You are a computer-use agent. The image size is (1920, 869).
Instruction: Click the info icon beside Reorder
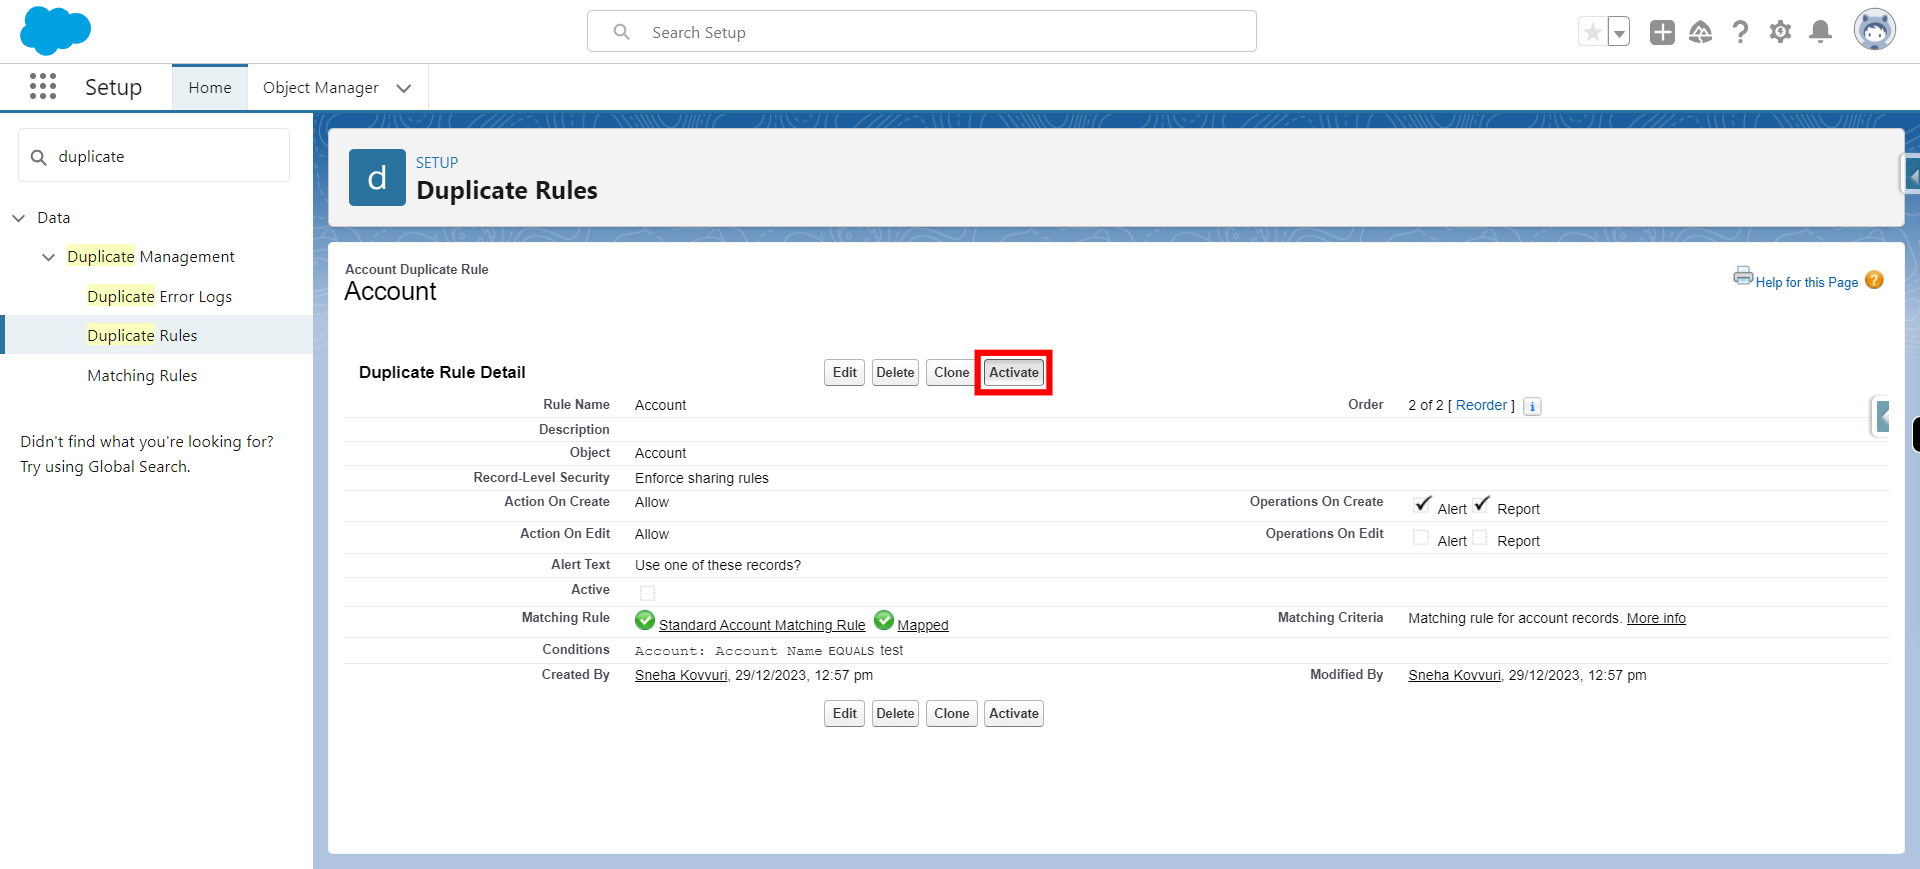[1532, 406]
